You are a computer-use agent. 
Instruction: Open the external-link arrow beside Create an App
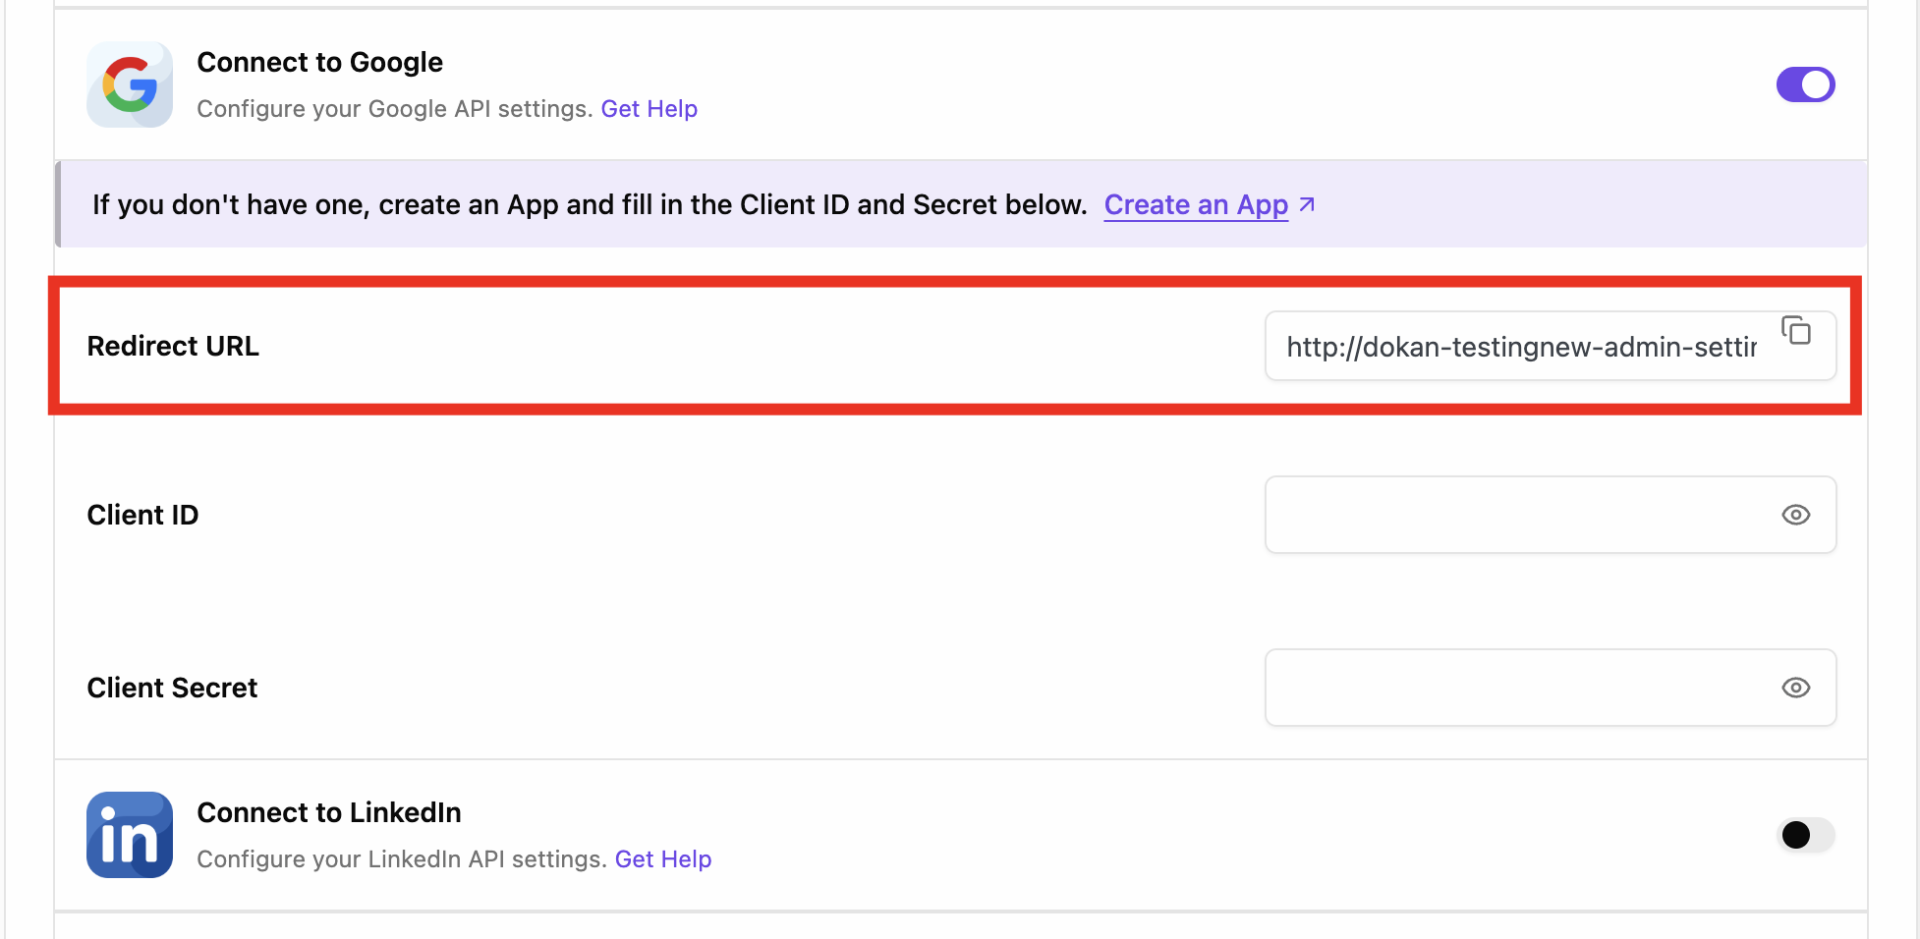1307,205
